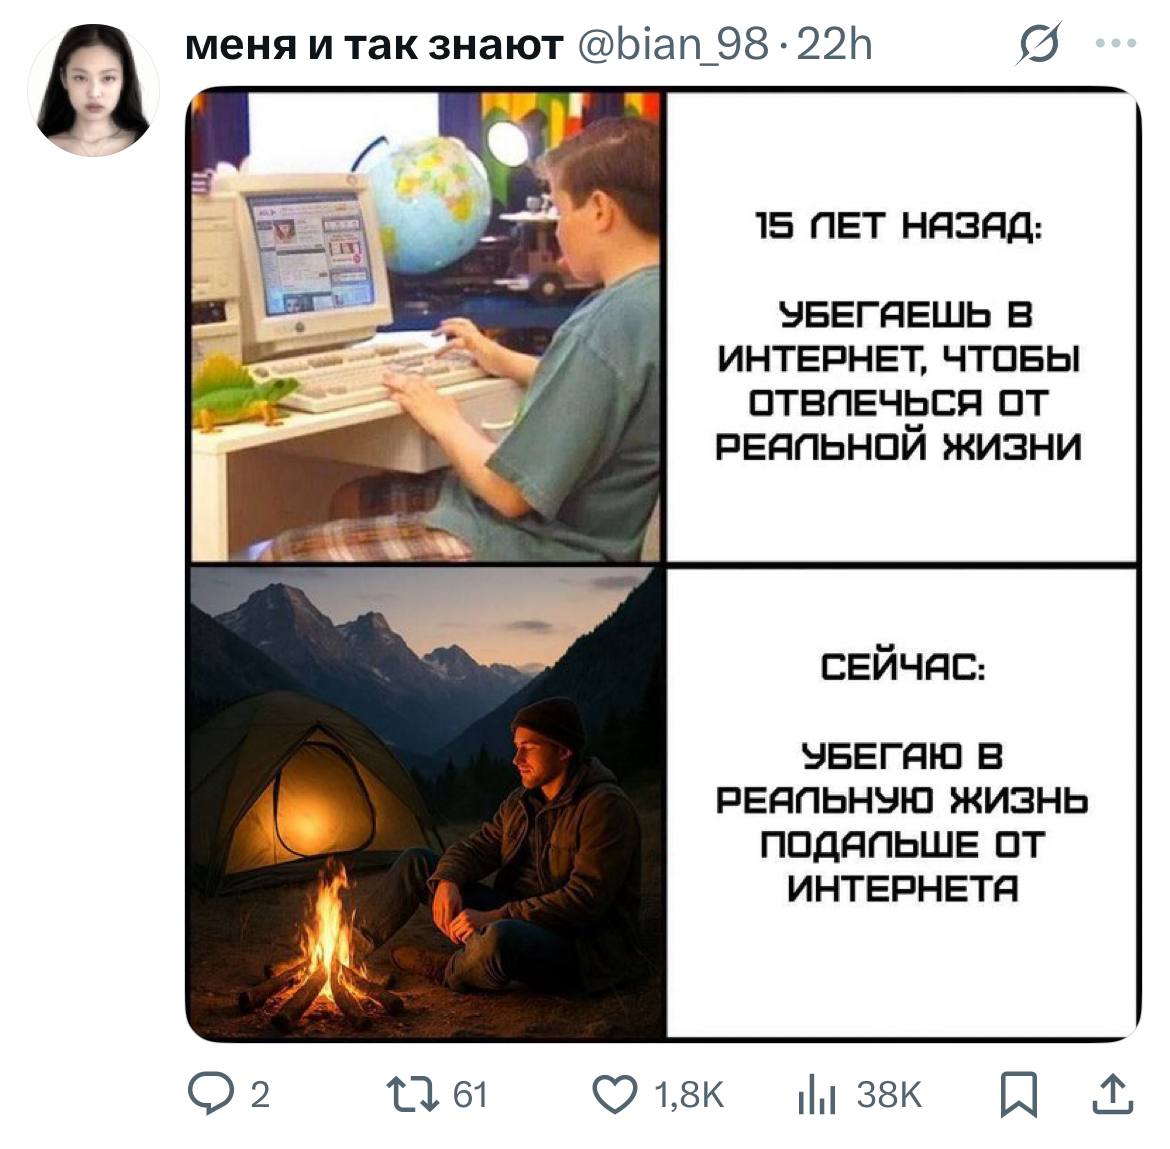Open display name "меня и так знают"
Viewport: 1170px width, 1149px height.
374,45
